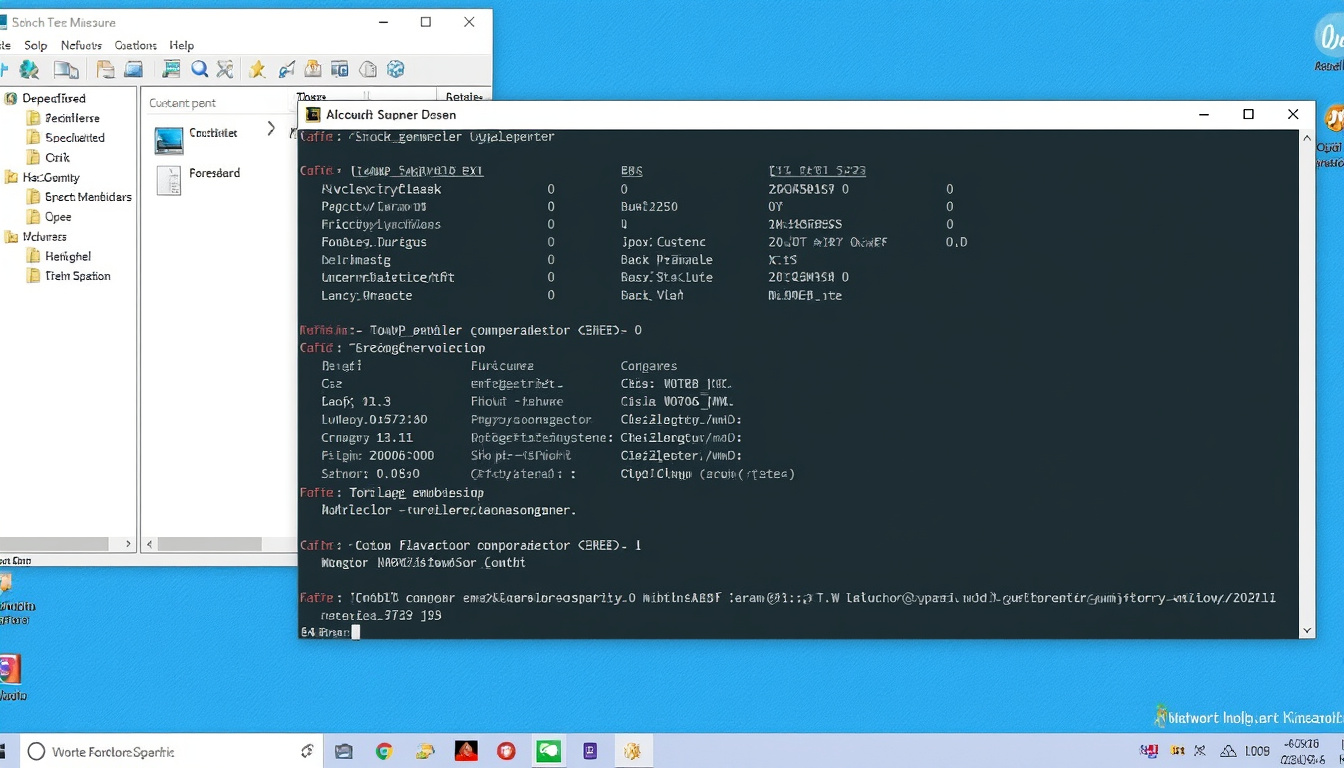
Task: Click the terminal window's title bar icon
Action: coord(313,115)
